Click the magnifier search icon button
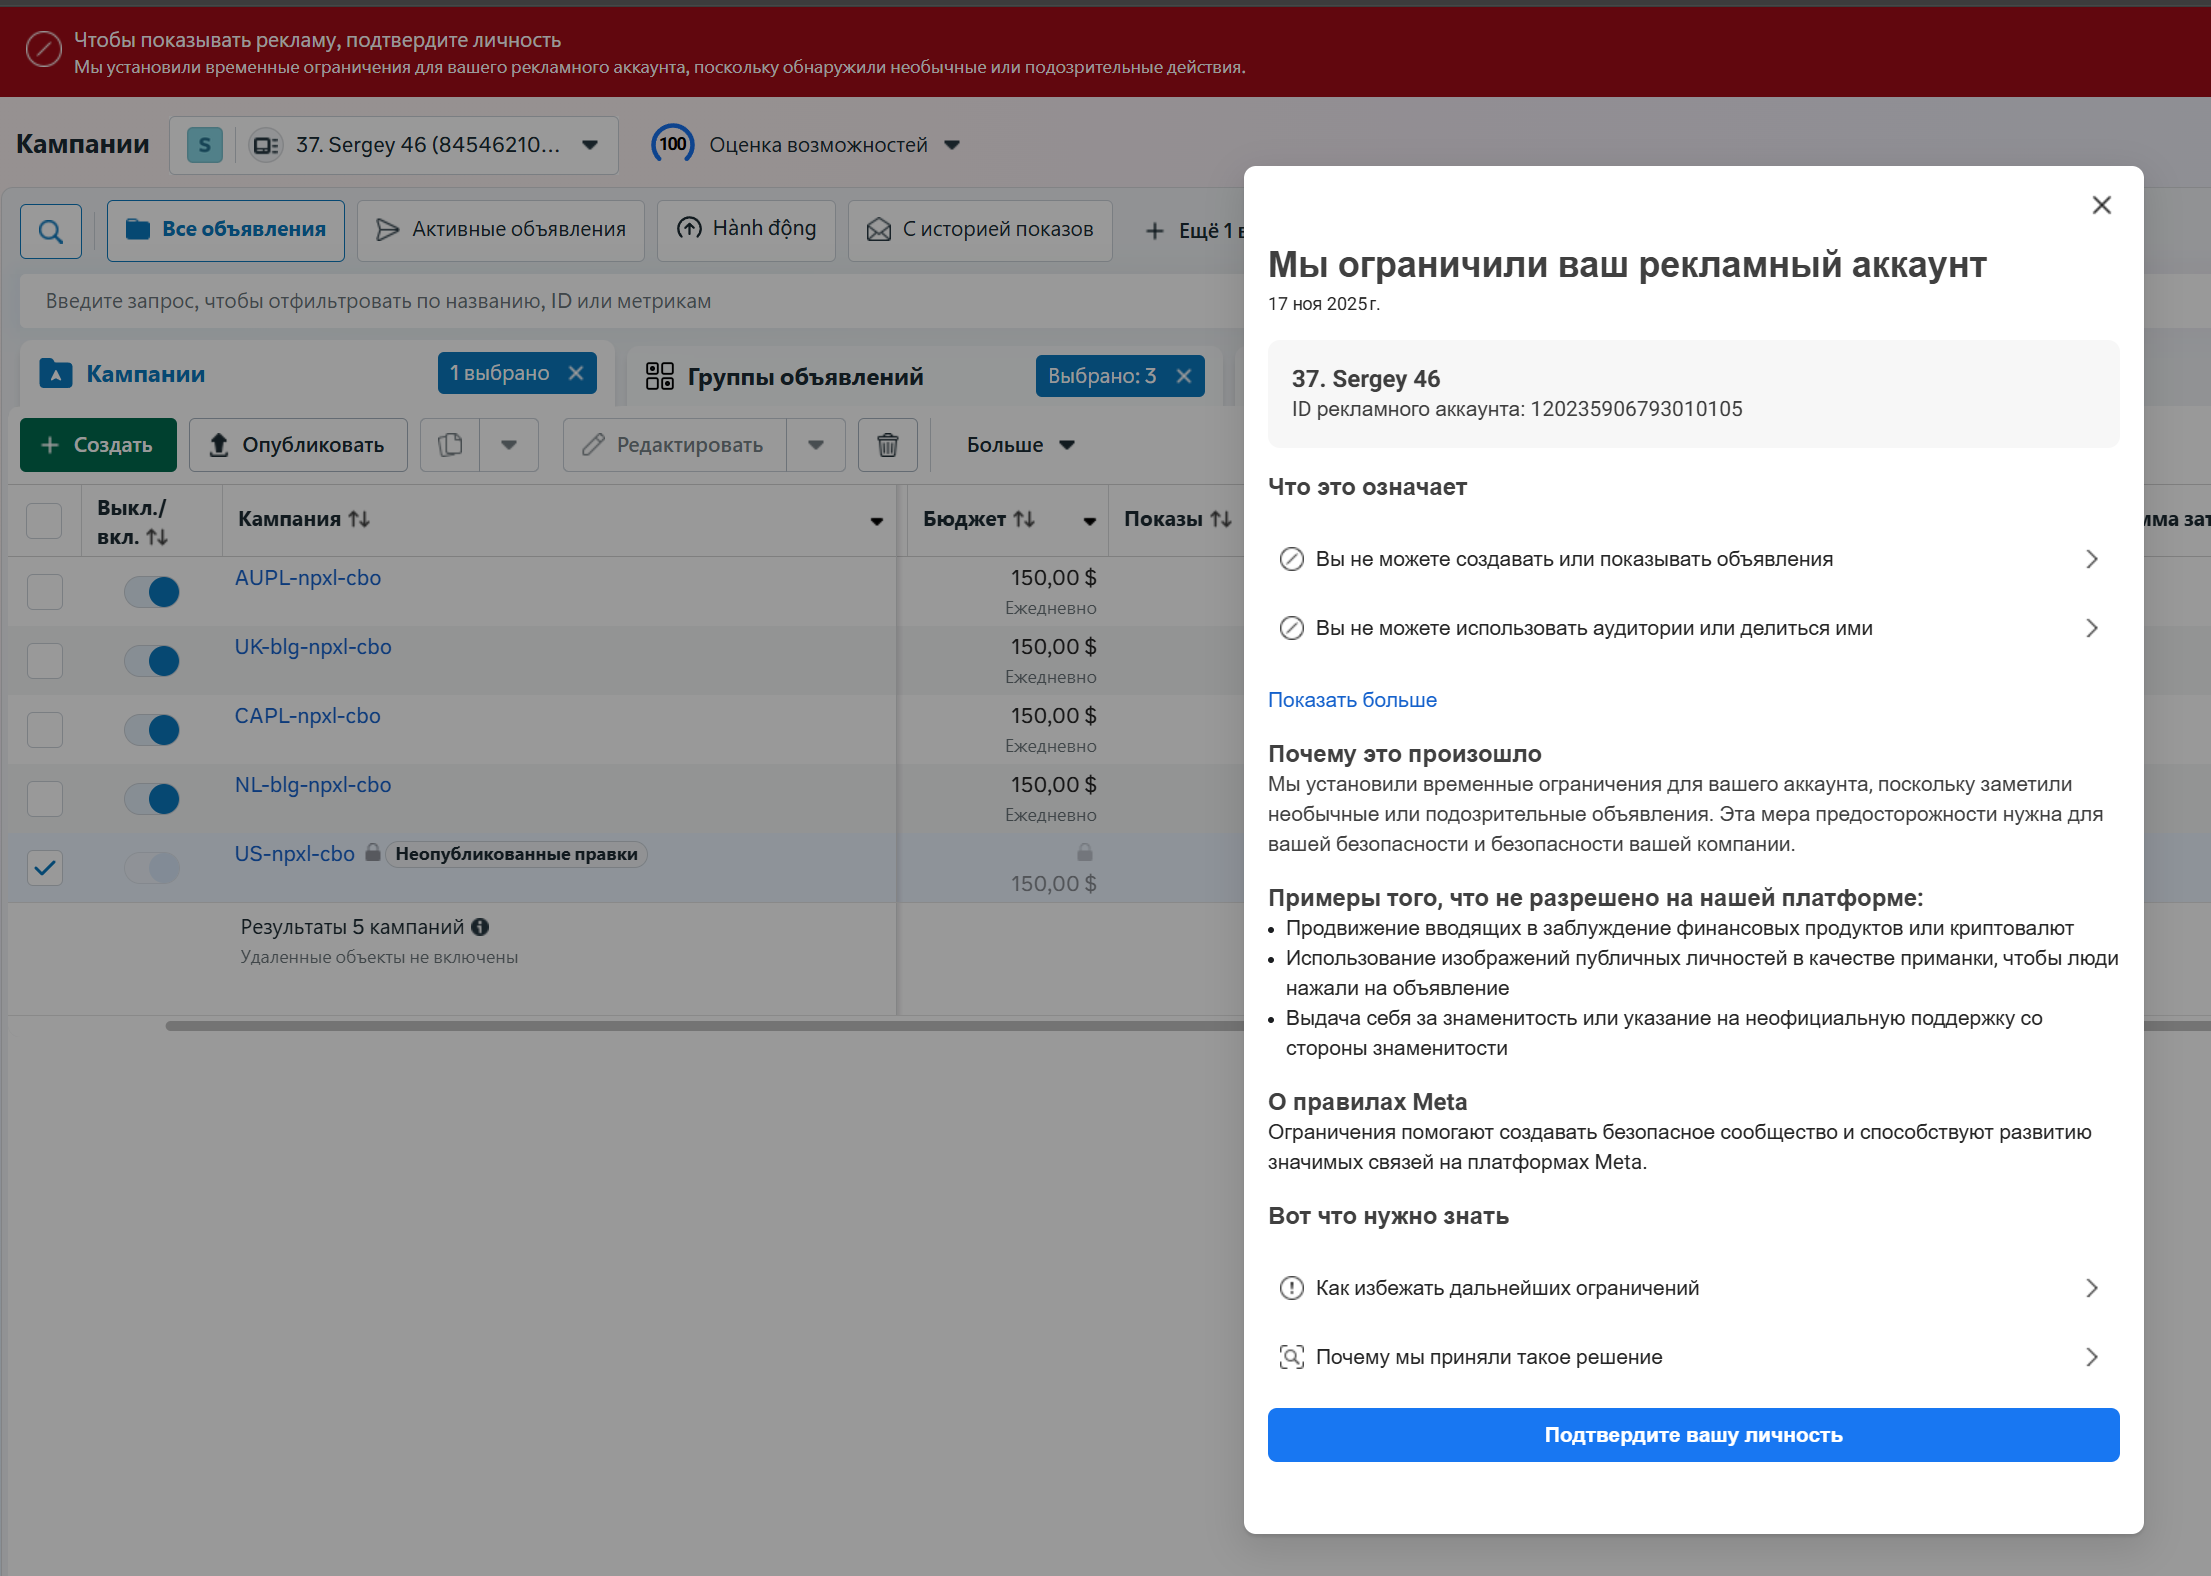 click(51, 231)
